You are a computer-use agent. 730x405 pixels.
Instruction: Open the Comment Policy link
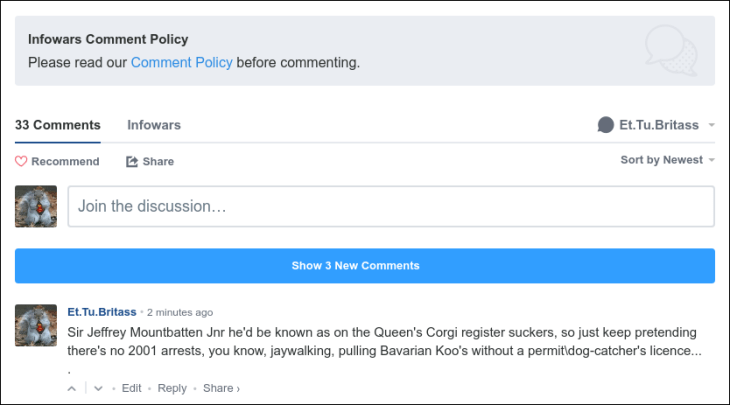(x=181, y=62)
